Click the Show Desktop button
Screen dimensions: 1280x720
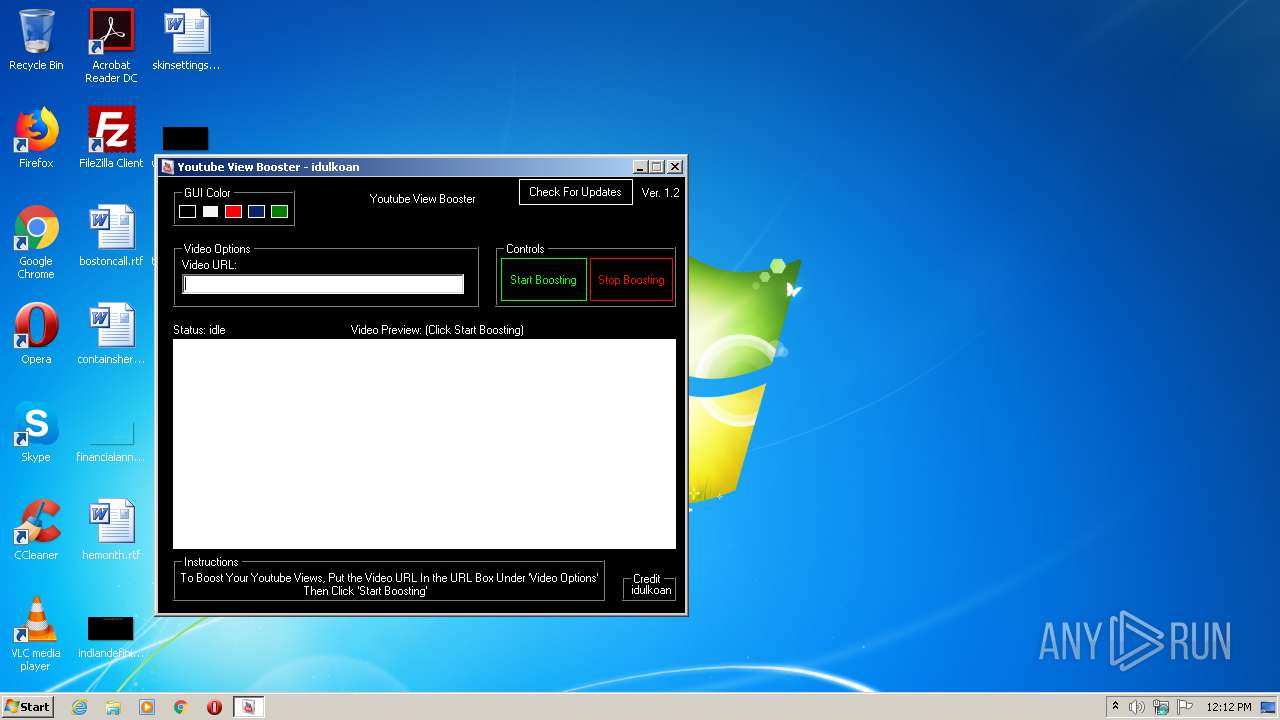coord(1270,707)
